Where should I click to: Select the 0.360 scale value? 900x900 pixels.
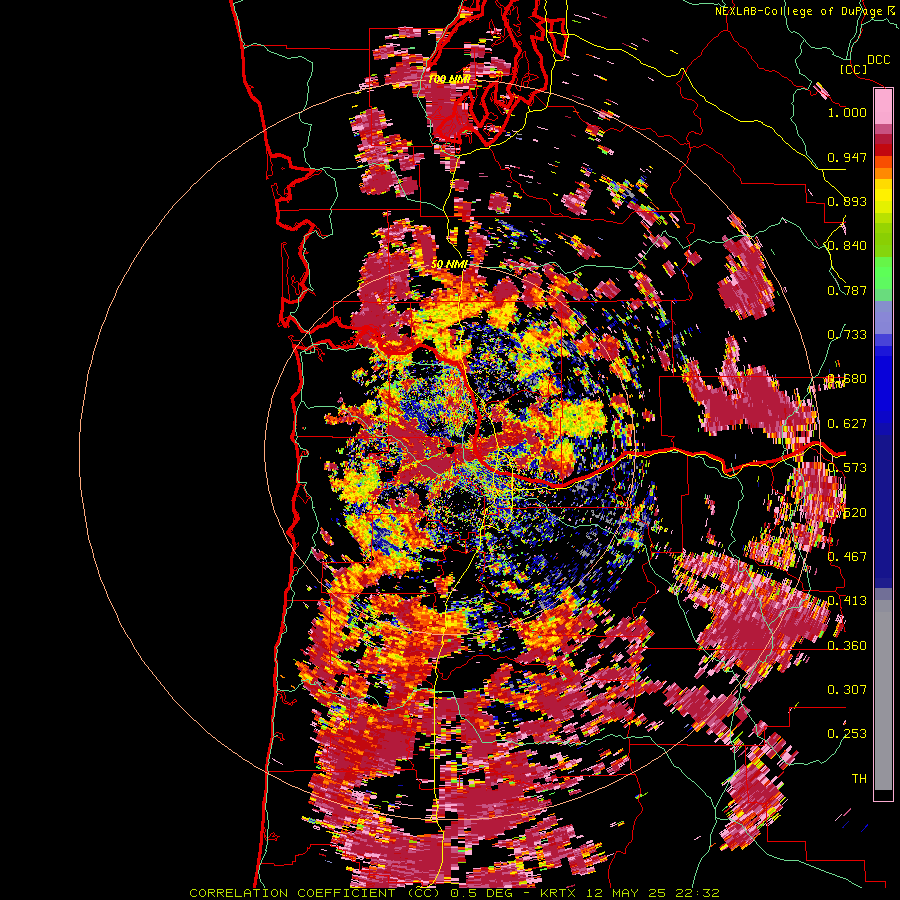point(847,646)
